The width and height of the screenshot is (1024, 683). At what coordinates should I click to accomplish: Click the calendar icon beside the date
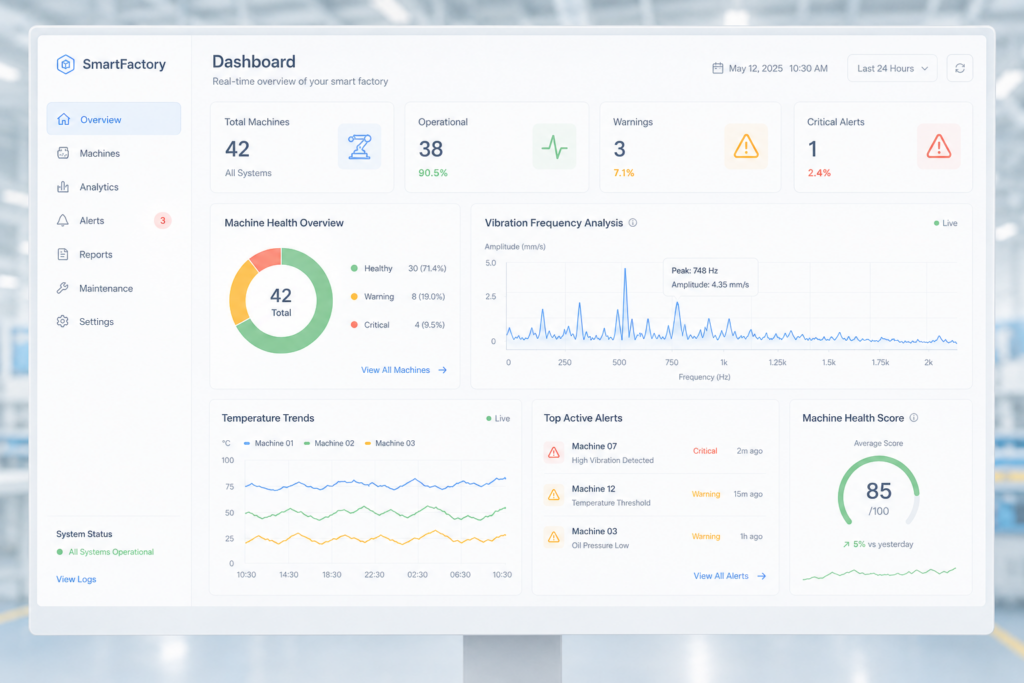718,68
